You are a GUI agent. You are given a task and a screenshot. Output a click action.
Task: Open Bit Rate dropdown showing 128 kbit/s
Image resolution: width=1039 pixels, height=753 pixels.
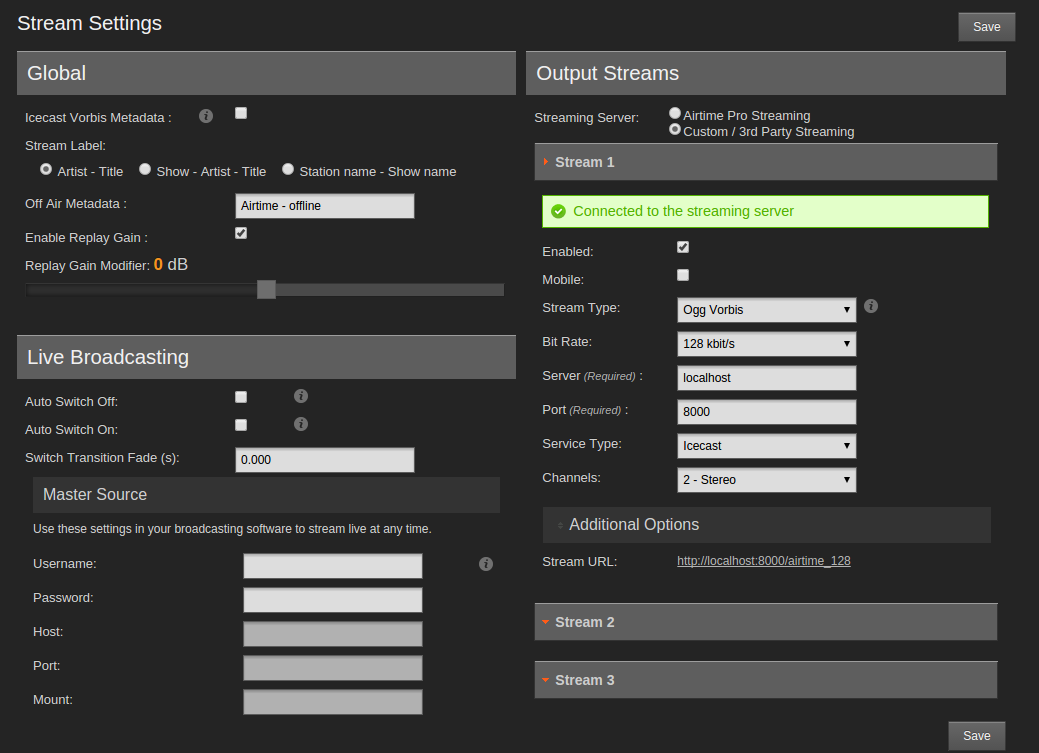tap(767, 344)
